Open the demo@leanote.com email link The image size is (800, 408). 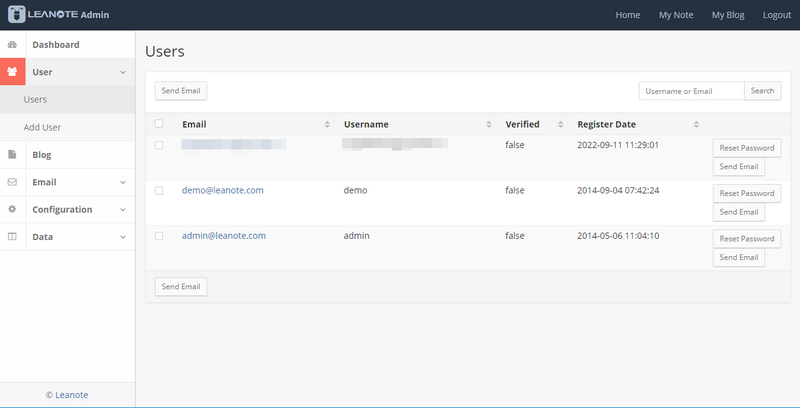pos(222,190)
